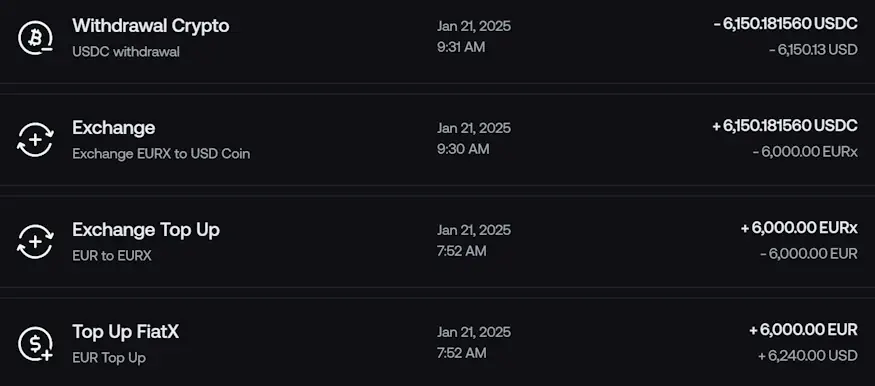Click the -6,150.13 USD value
This screenshot has width=875, height=386.
pyautogui.click(x=813, y=50)
